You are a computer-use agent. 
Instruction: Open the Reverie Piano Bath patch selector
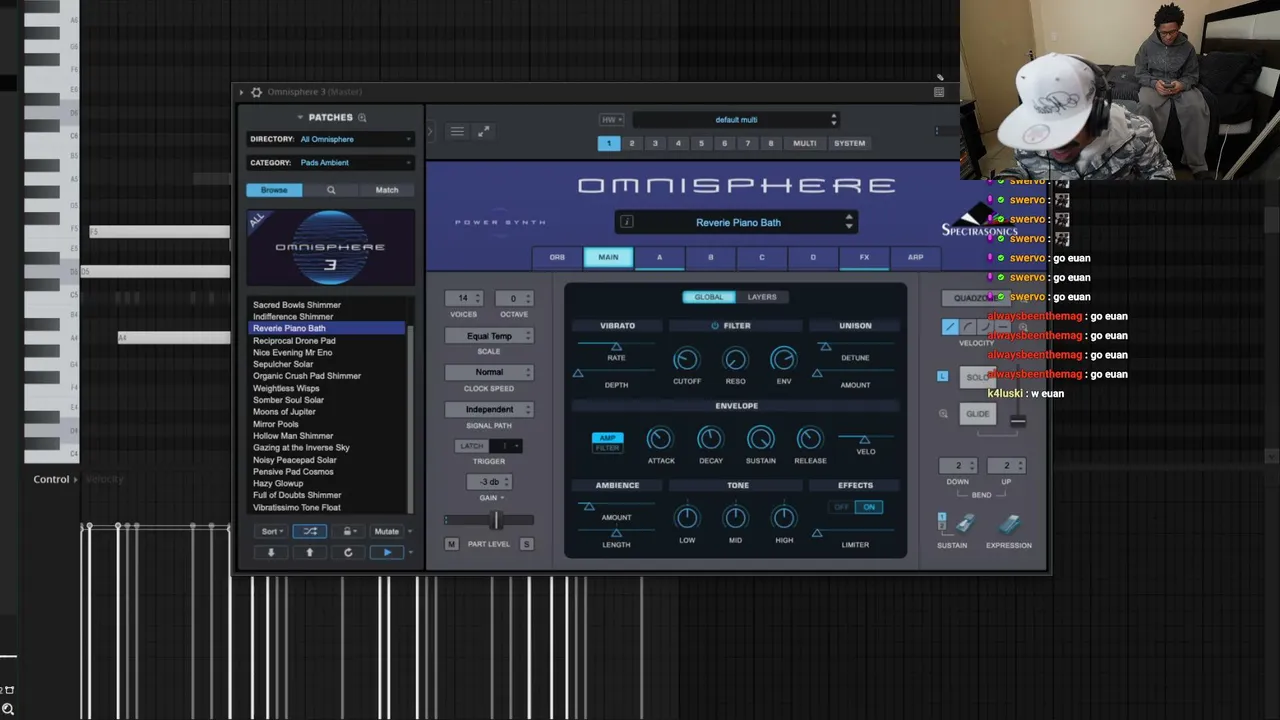(x=738, y=222)
